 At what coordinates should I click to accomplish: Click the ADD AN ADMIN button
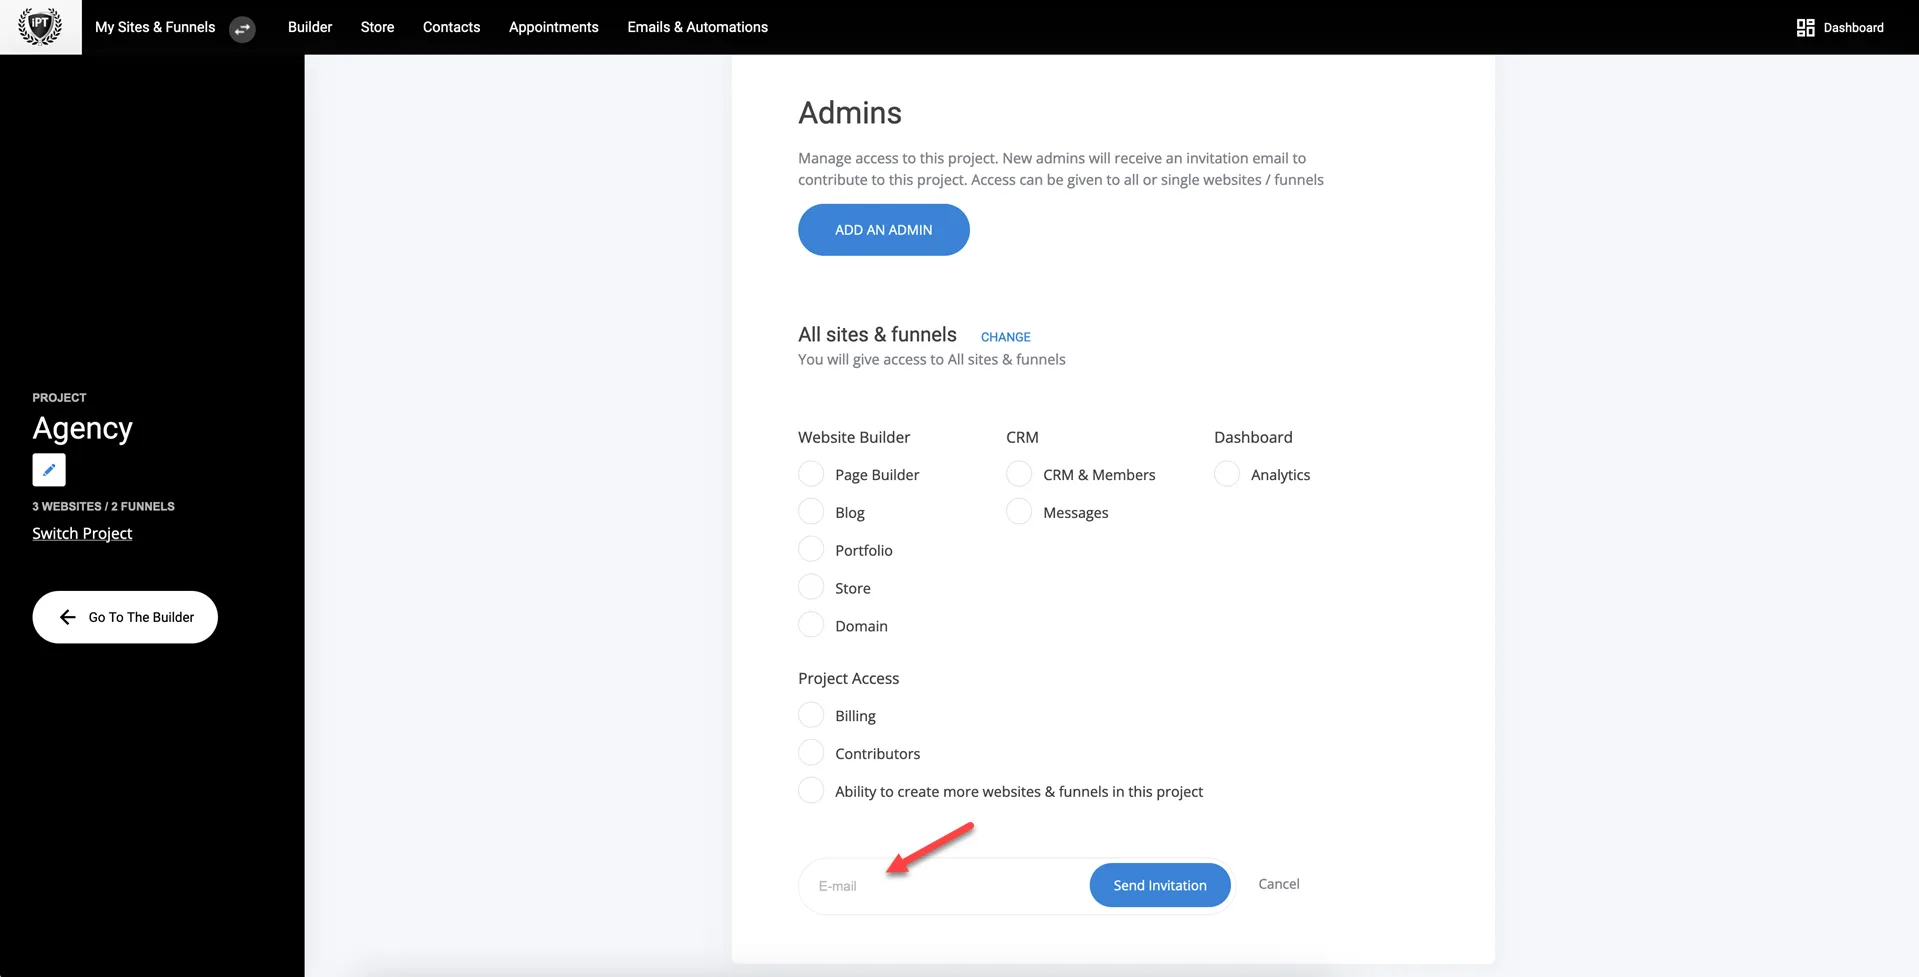point(883,229)
